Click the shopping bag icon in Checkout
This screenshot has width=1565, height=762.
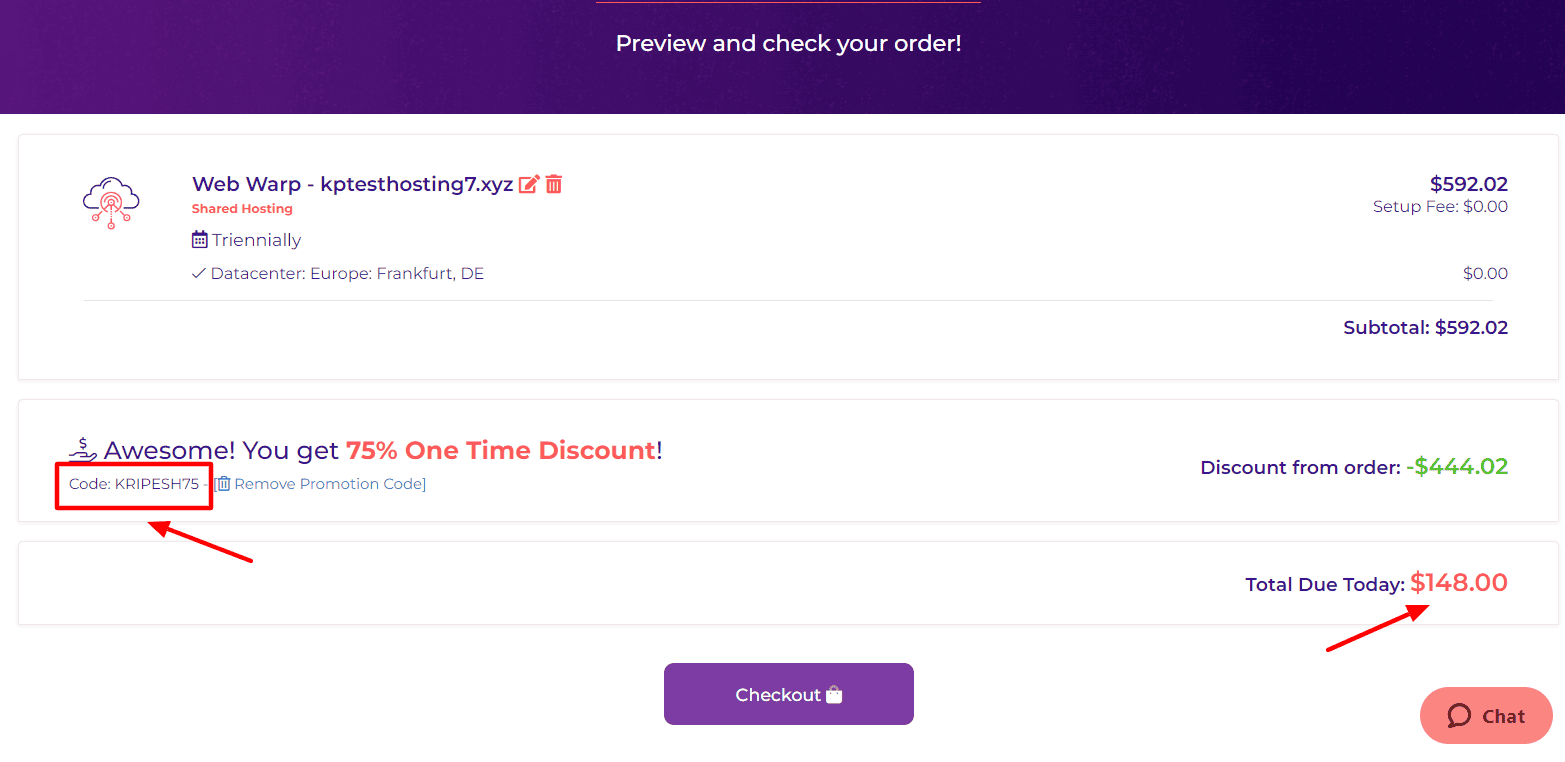pyautogui.click(x=834, y=695)
